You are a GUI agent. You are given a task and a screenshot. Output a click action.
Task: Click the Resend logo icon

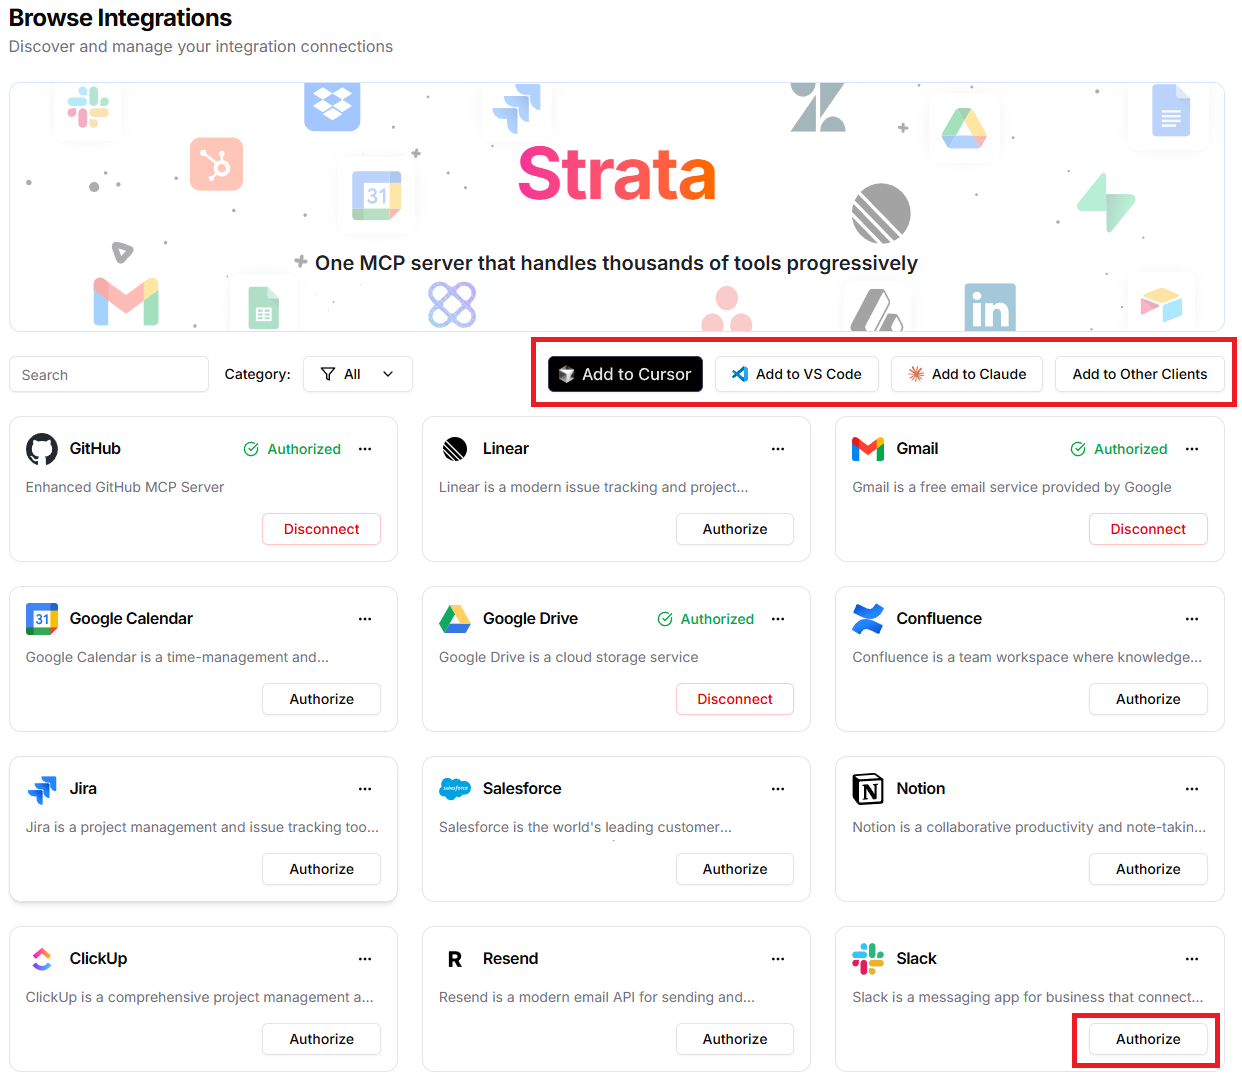point(455,958)
